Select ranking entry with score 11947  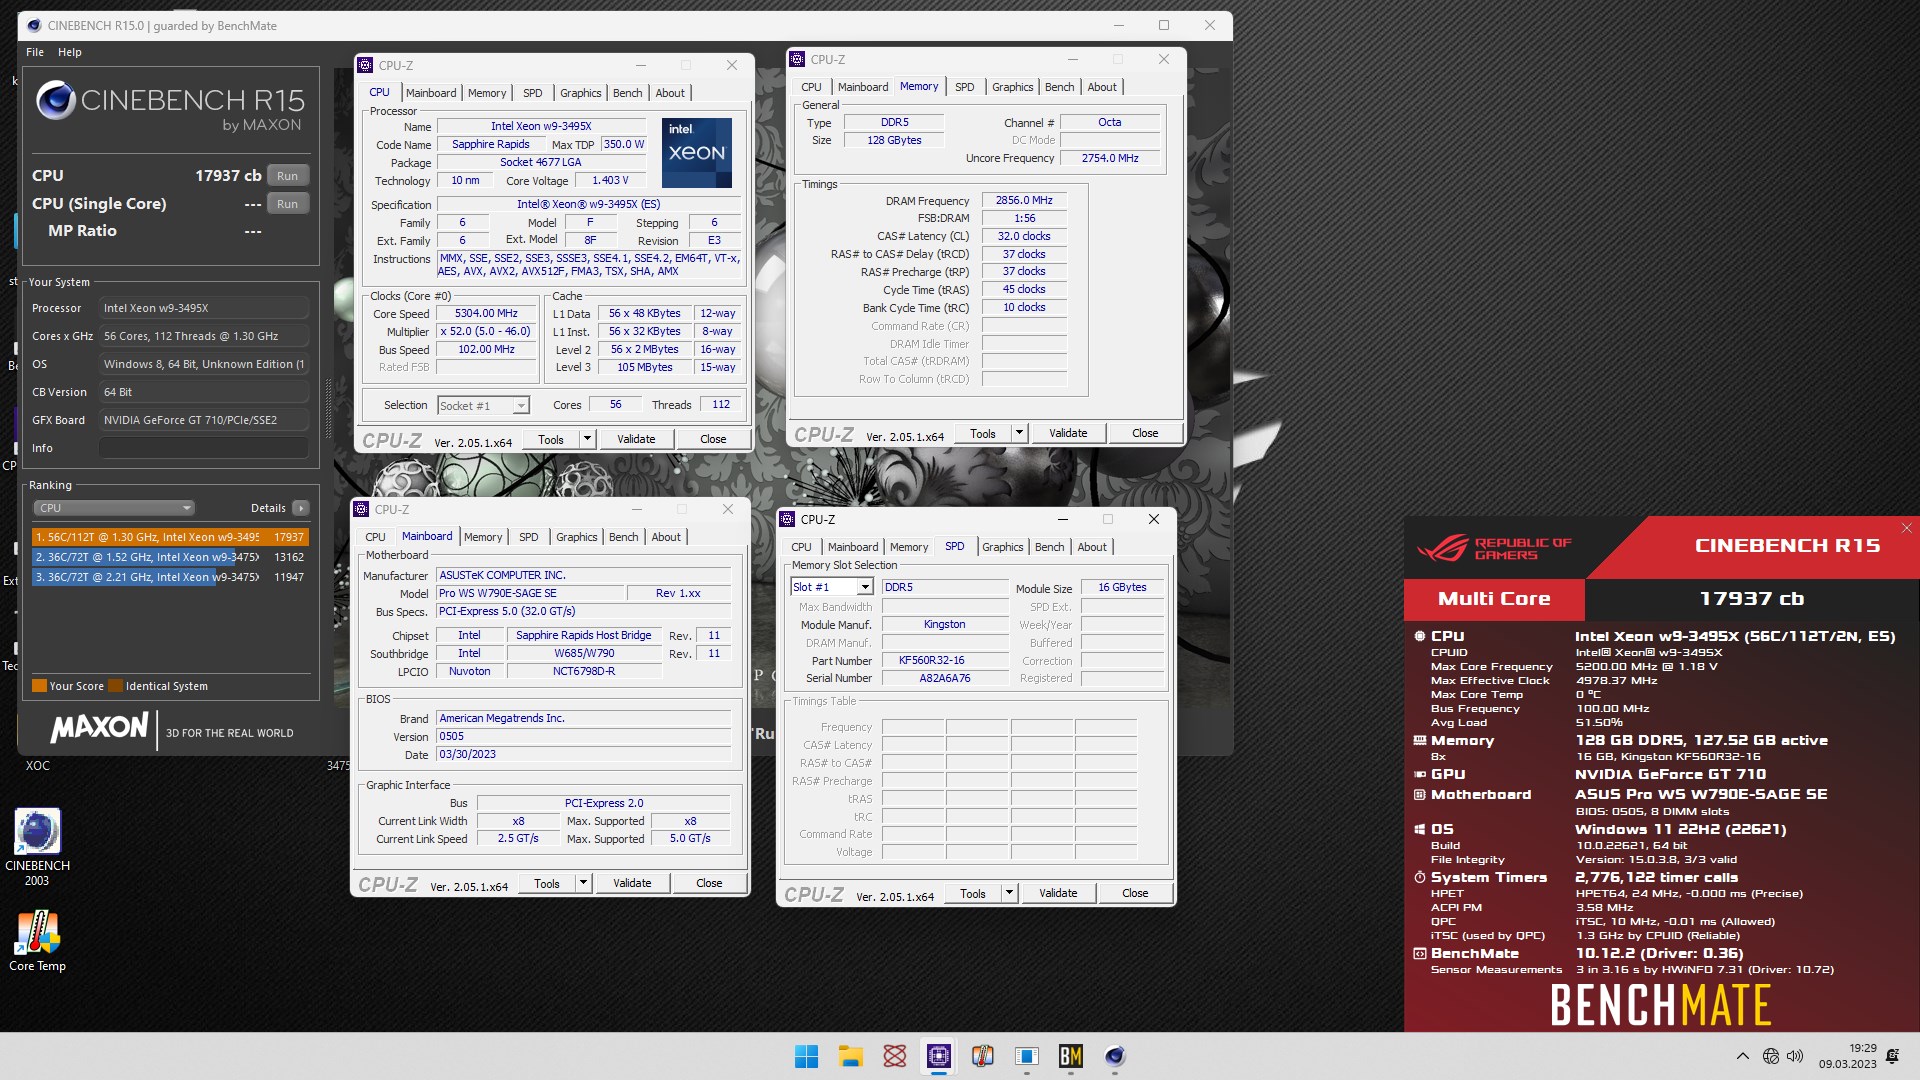(170, 577)
